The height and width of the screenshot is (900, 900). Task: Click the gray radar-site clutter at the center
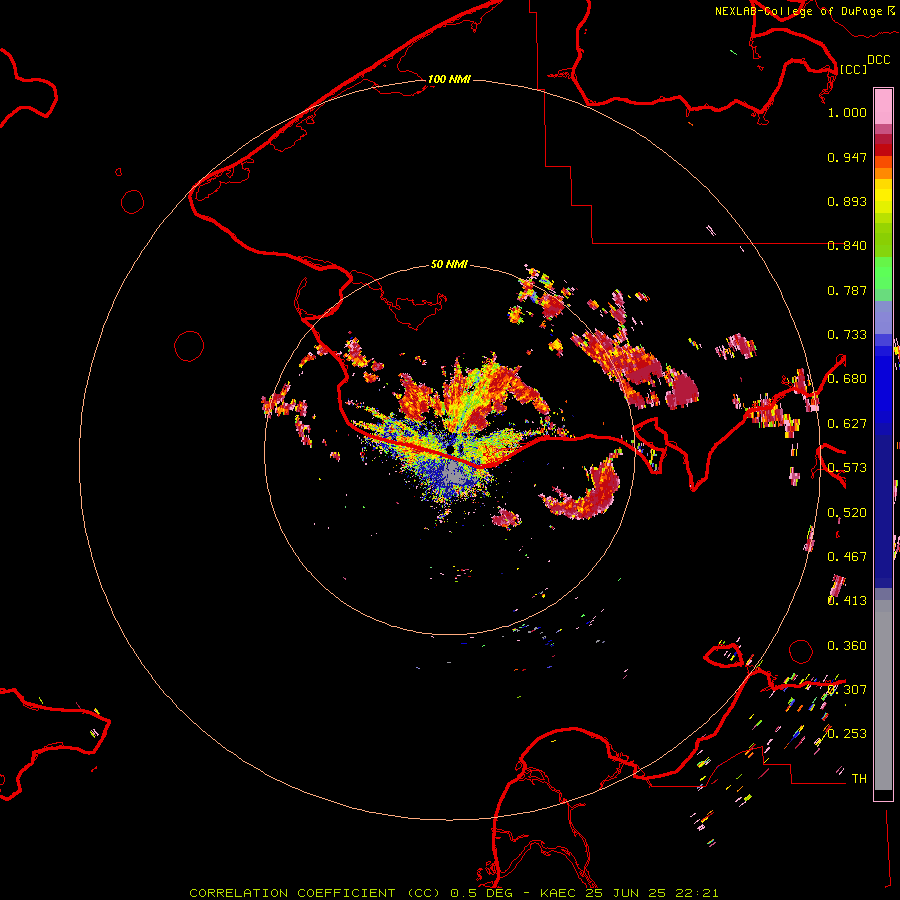[453, 474]
